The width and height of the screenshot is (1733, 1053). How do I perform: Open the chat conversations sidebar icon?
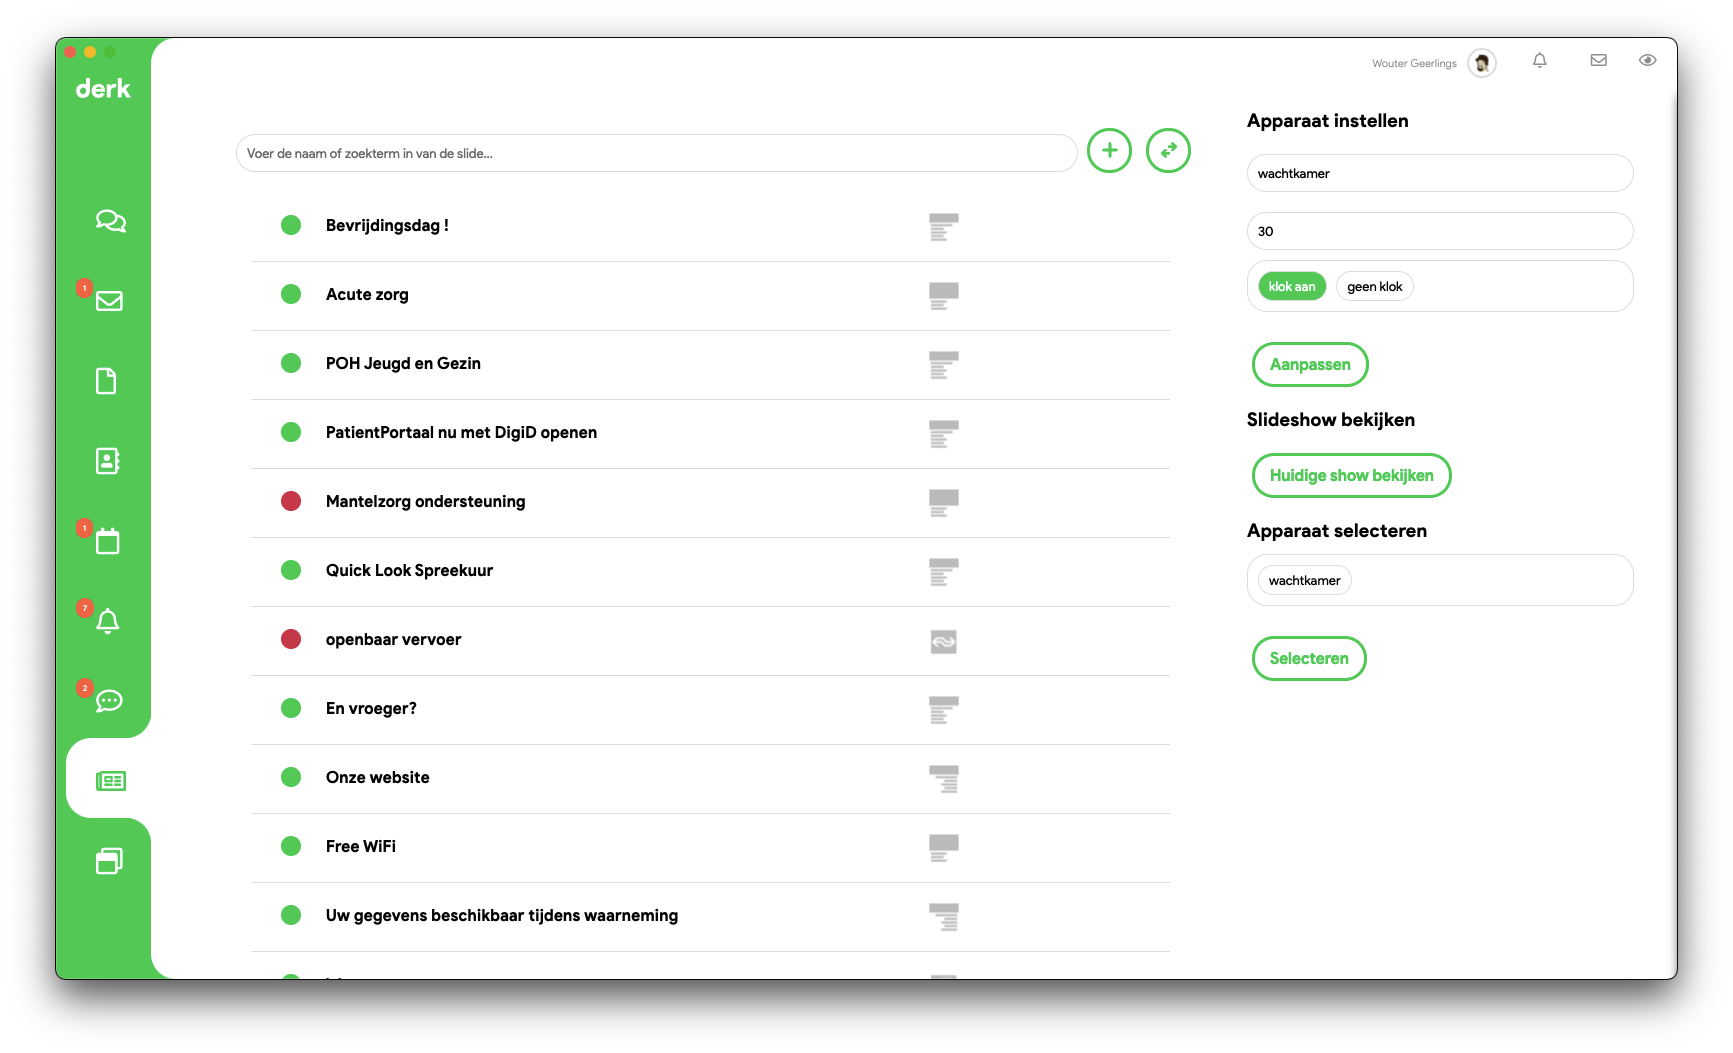pos(110,221)
